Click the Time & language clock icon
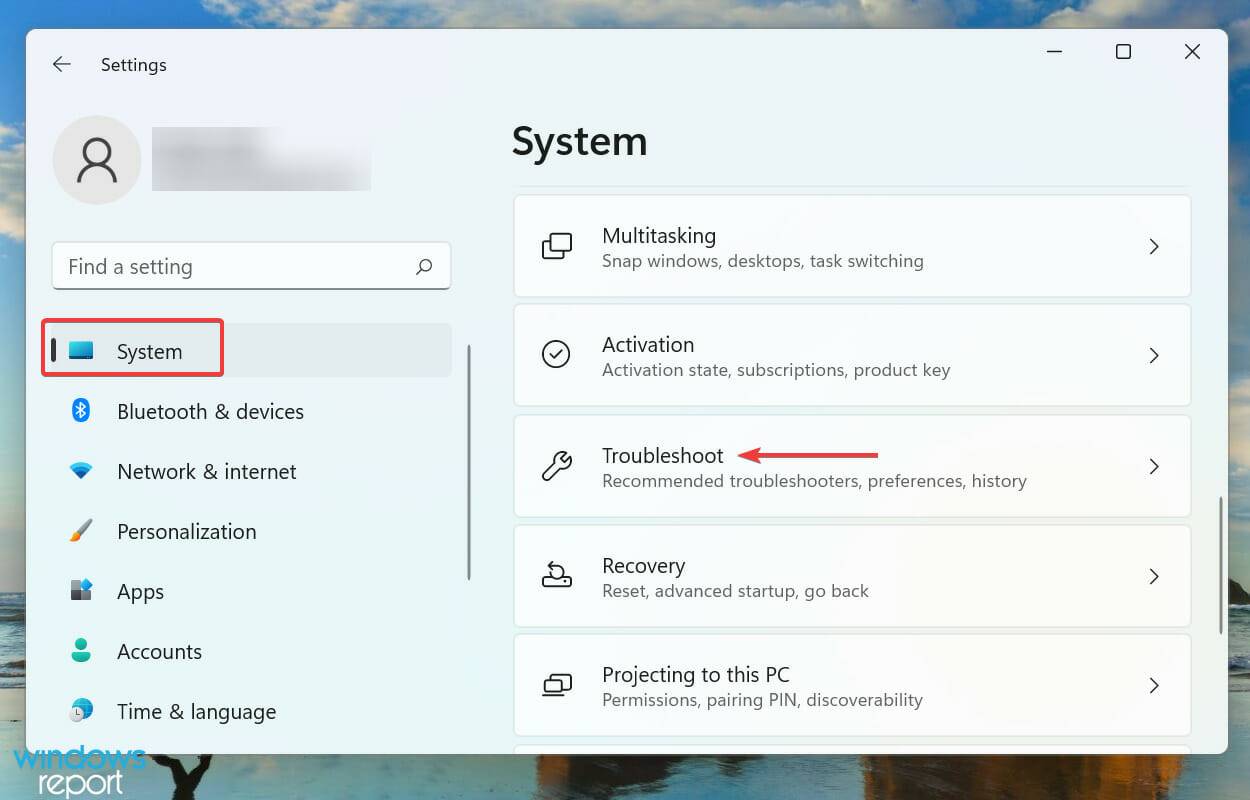Image resolution: width=1250 pixels, height=800 pixels. tap(81, 711)
